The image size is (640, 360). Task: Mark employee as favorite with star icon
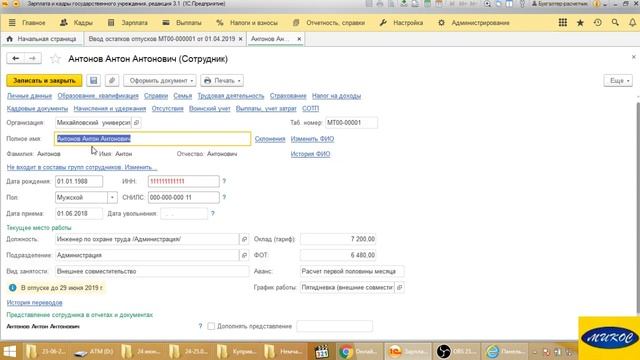(55, 59)
